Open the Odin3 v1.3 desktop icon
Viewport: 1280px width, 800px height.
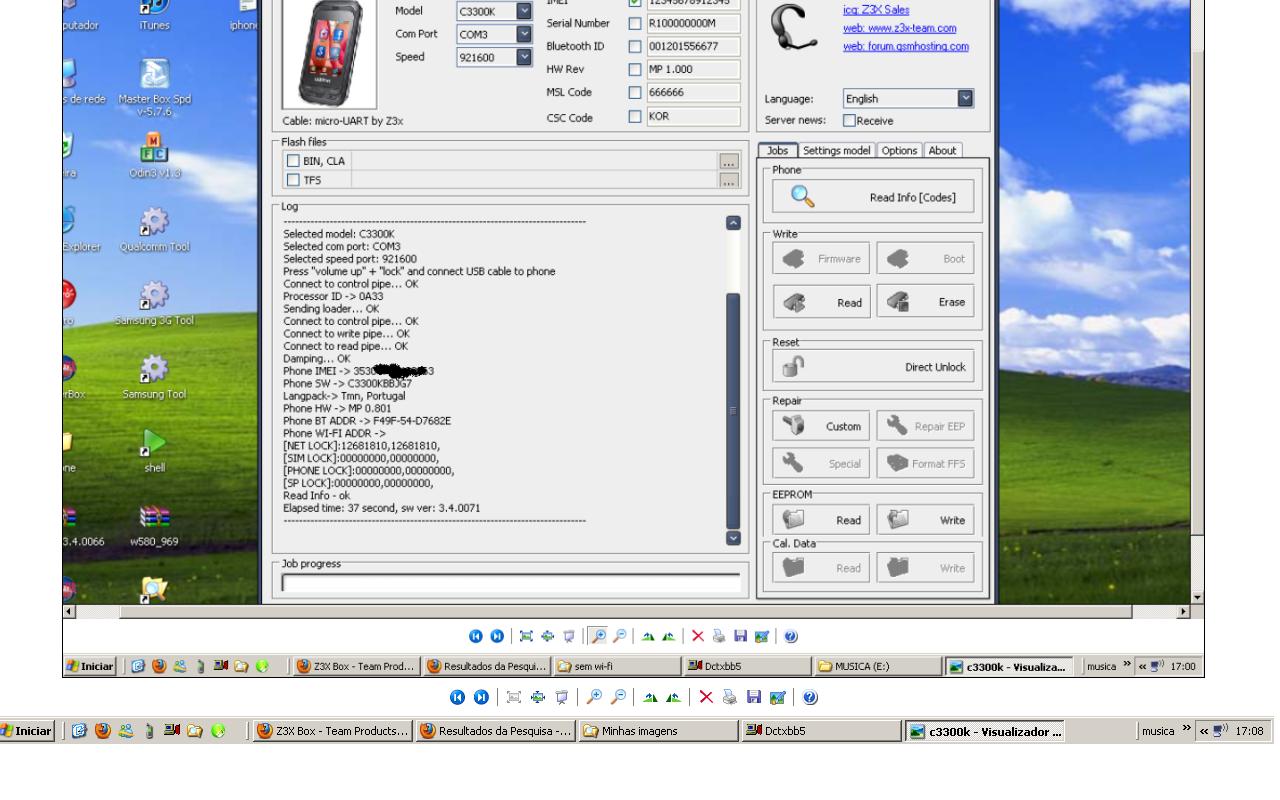(154, 155)
